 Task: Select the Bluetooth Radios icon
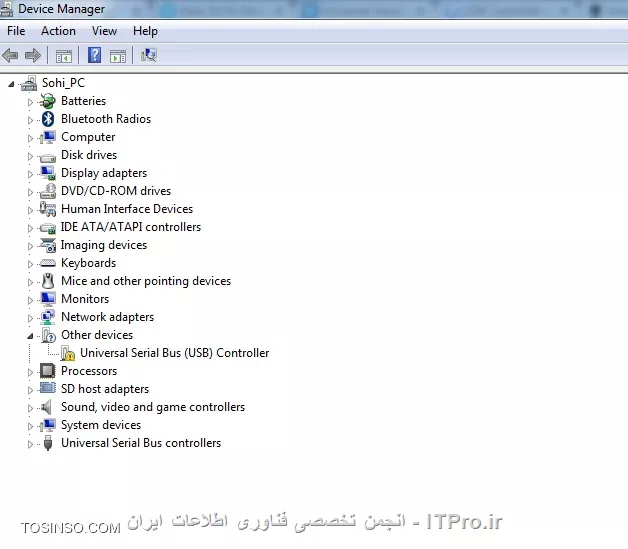tap(48, 119)
